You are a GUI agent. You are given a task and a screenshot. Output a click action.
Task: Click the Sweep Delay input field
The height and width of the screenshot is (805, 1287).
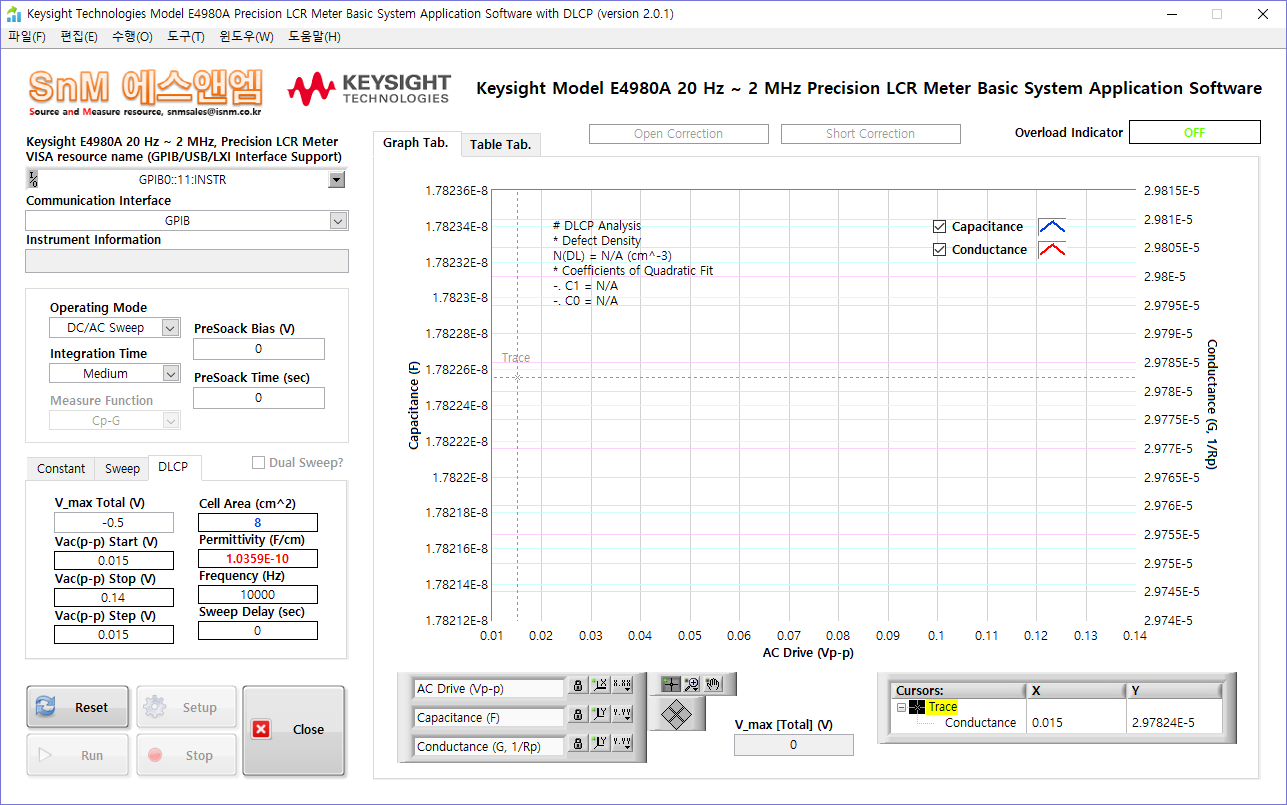258,631
